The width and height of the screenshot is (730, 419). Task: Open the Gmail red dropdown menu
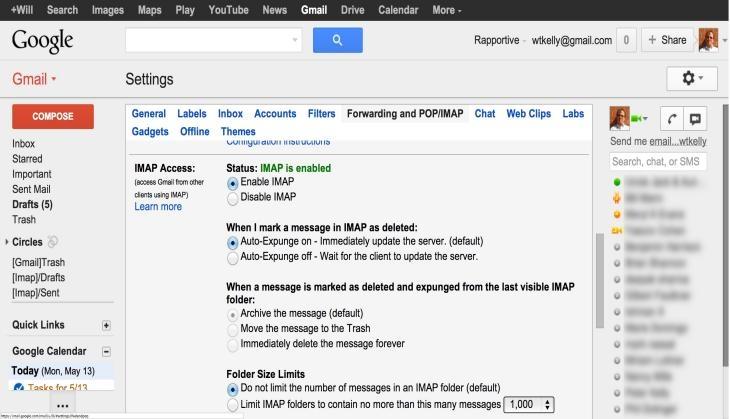[x=34, y=79]
